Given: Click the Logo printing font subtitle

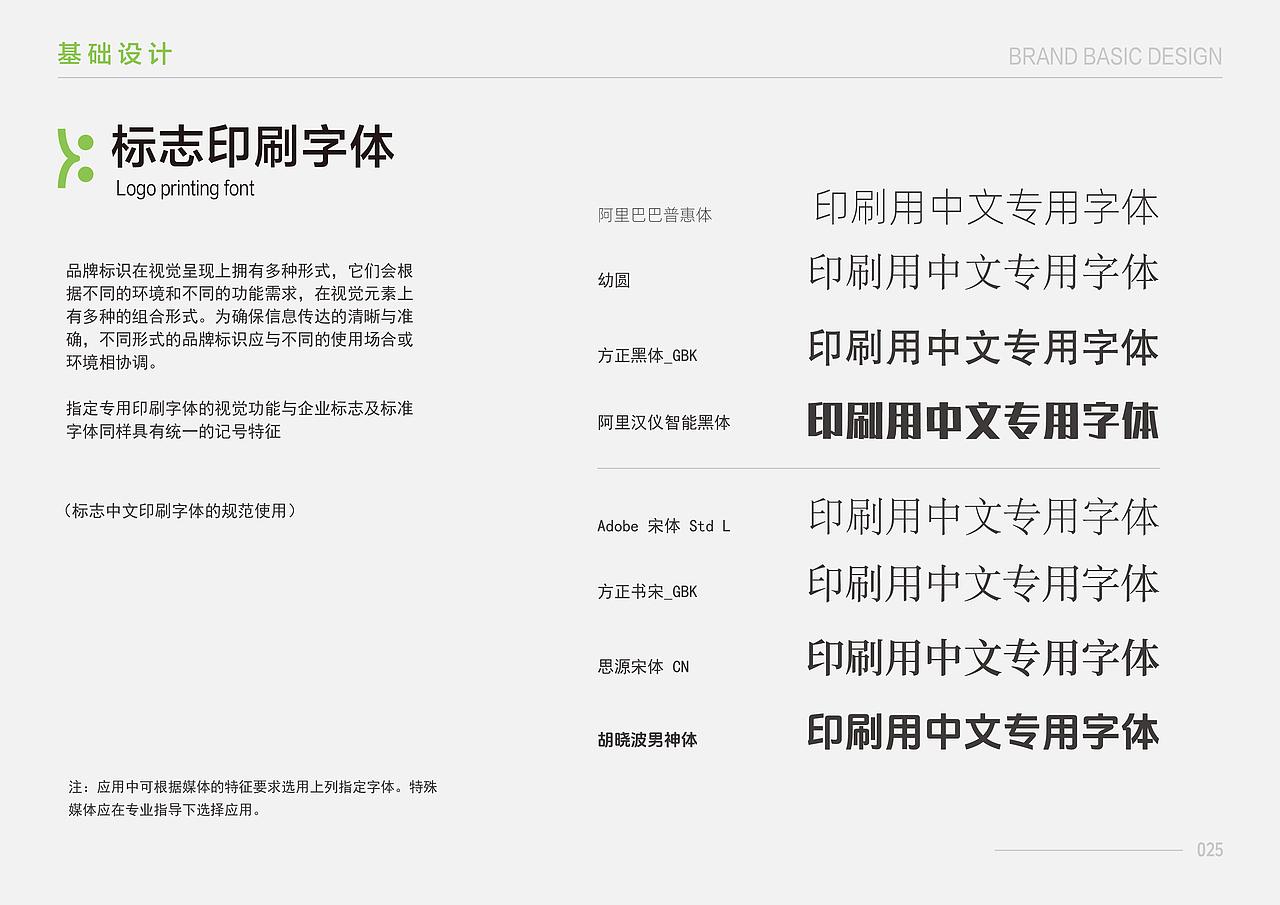Looking at the screenshot, I should [x=185, y=189].
